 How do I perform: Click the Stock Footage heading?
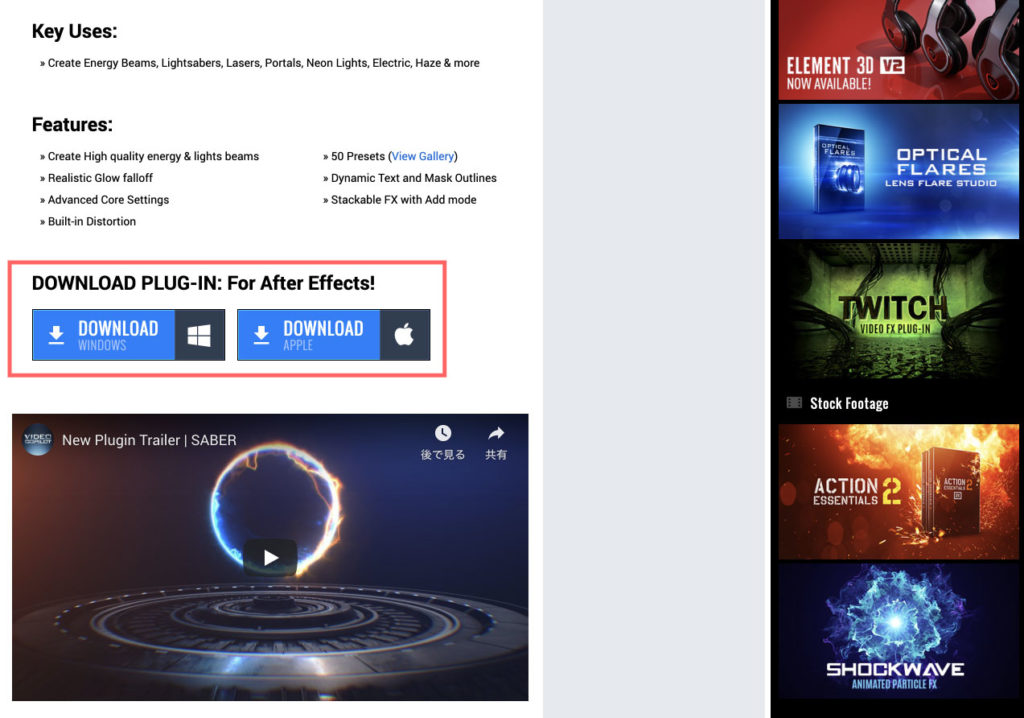coord(849,404)
